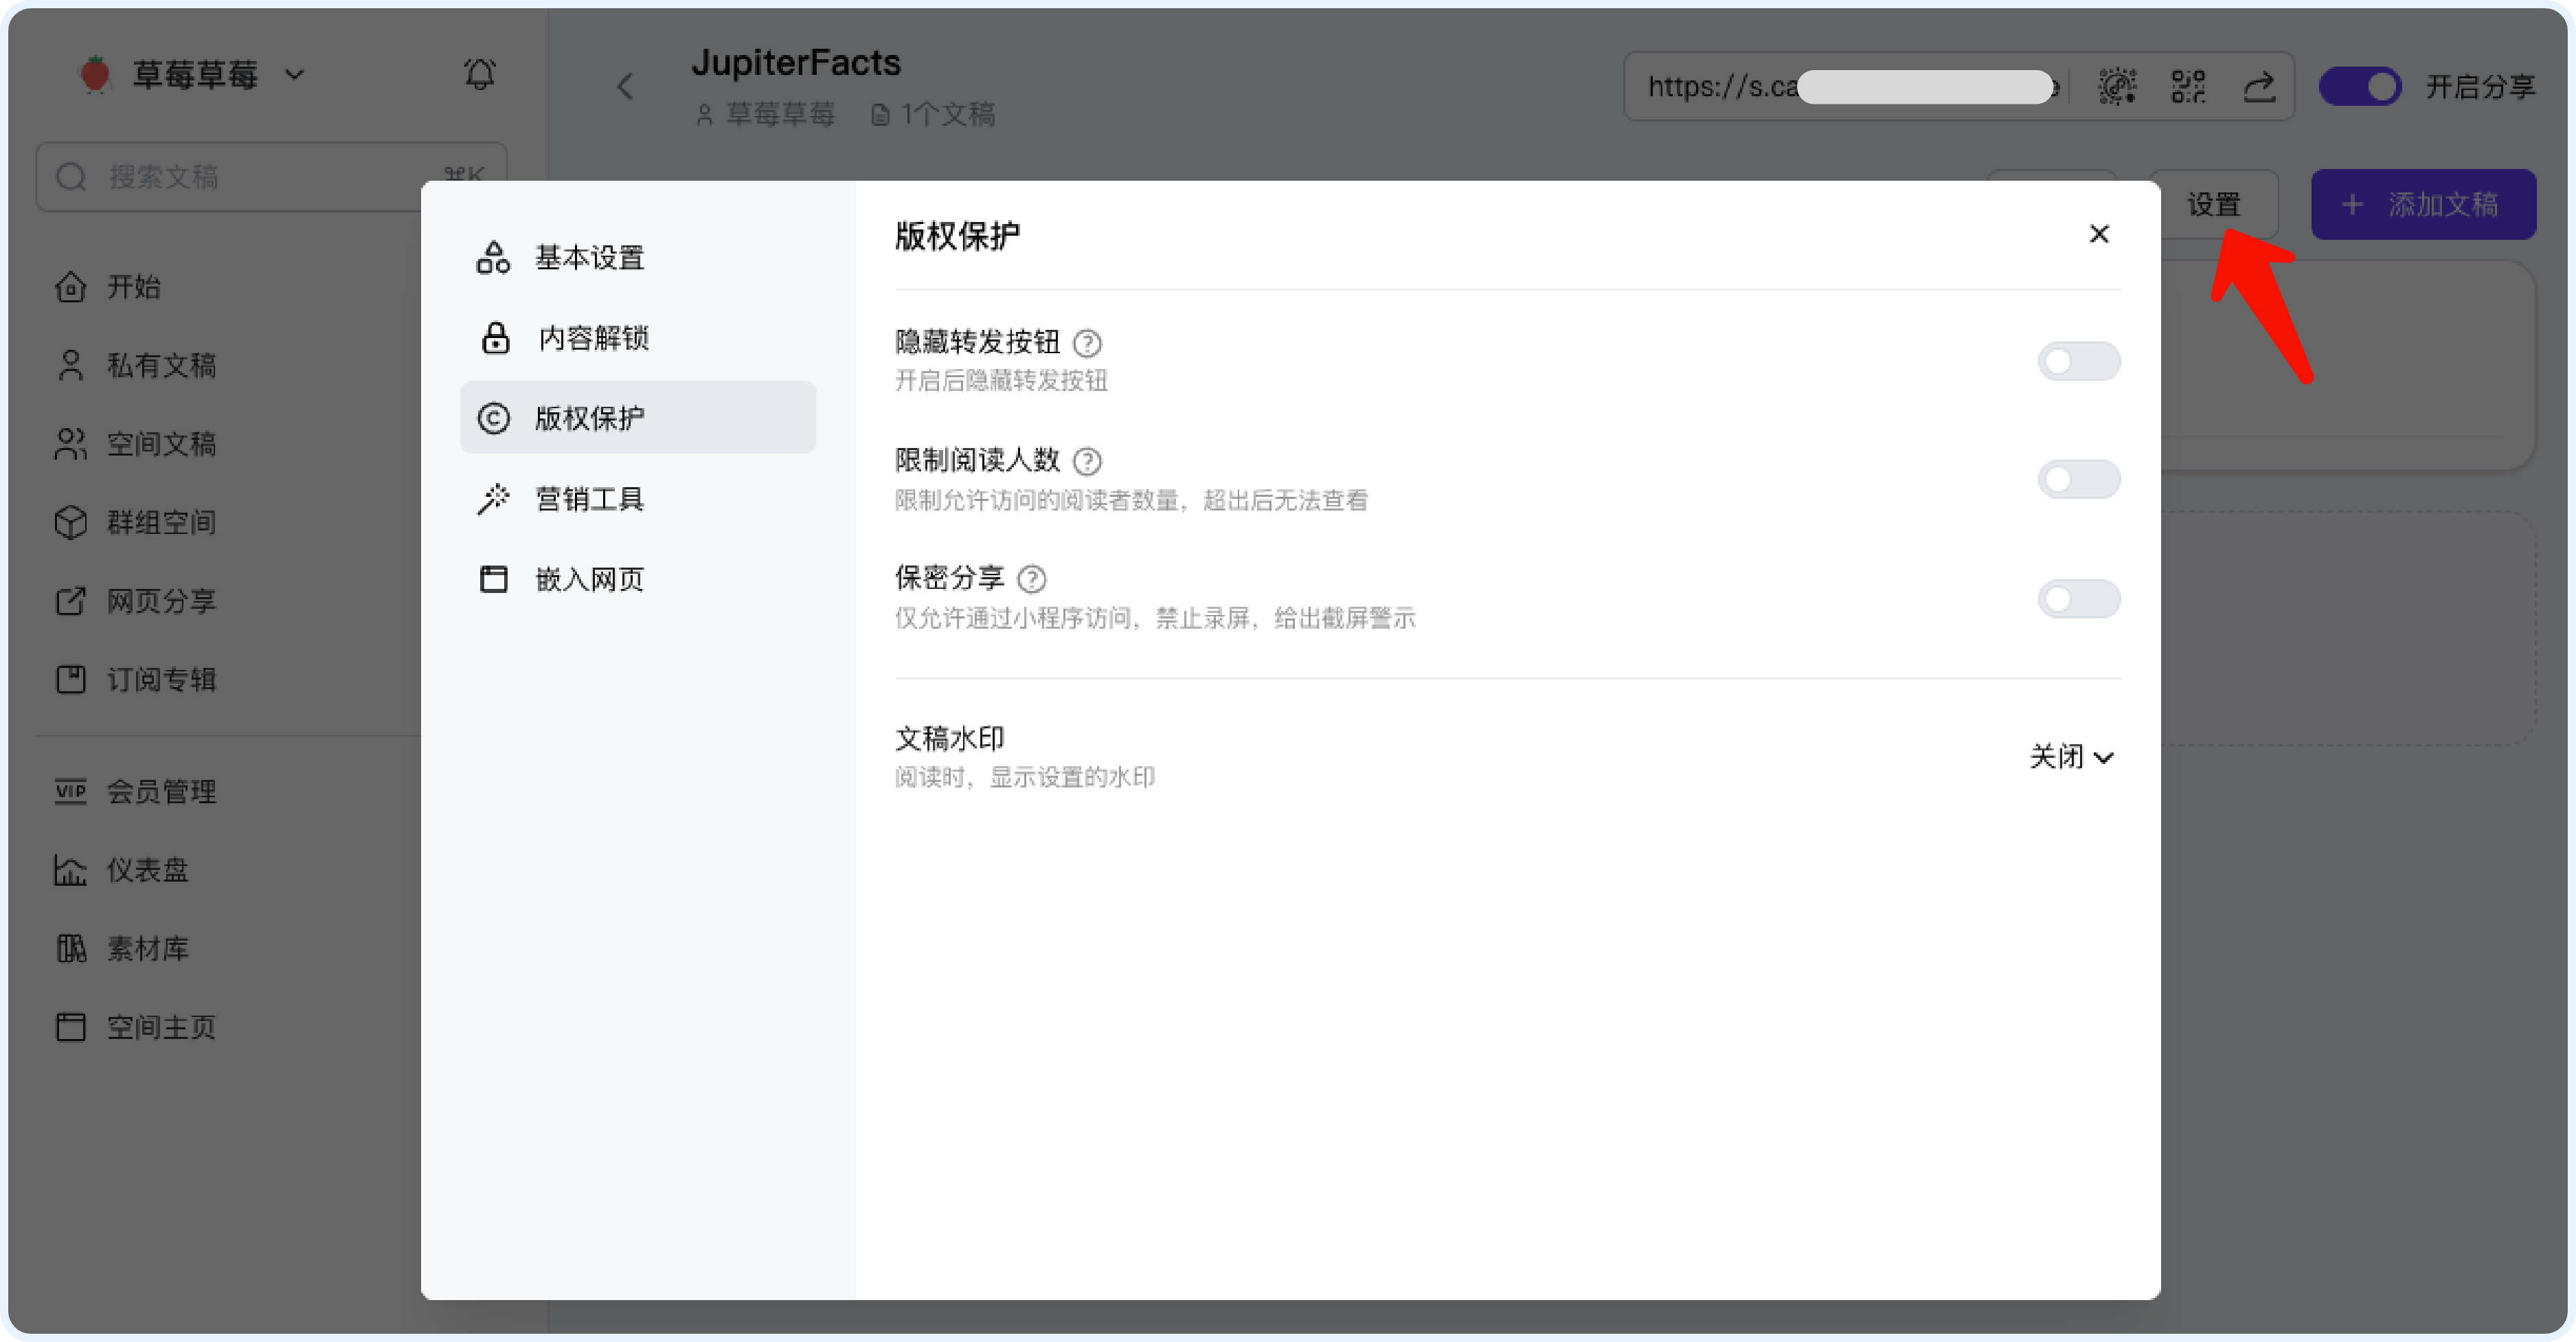Click the share arrow icon
The image size is (2576, 1342).
(x=2259, y=87)
